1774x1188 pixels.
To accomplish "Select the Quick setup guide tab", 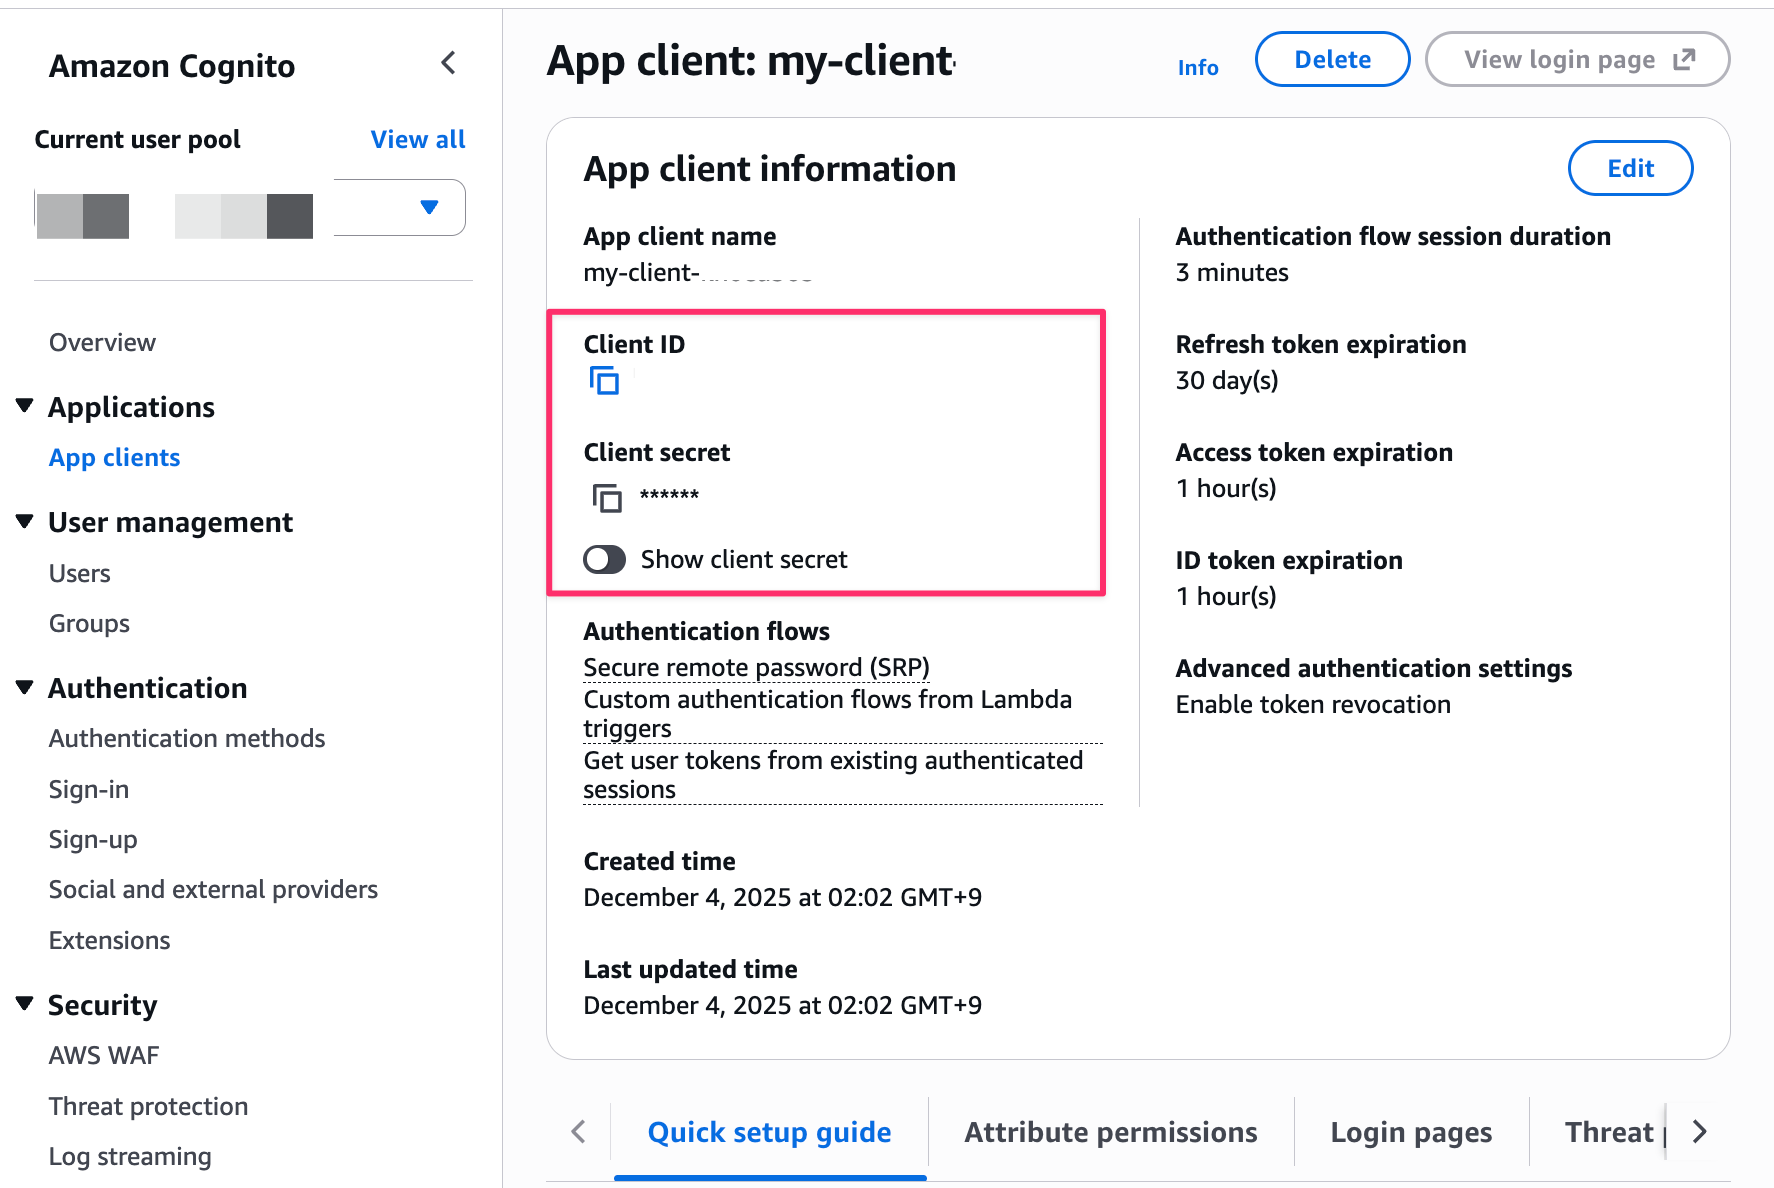I will (x=769, y=1132).
